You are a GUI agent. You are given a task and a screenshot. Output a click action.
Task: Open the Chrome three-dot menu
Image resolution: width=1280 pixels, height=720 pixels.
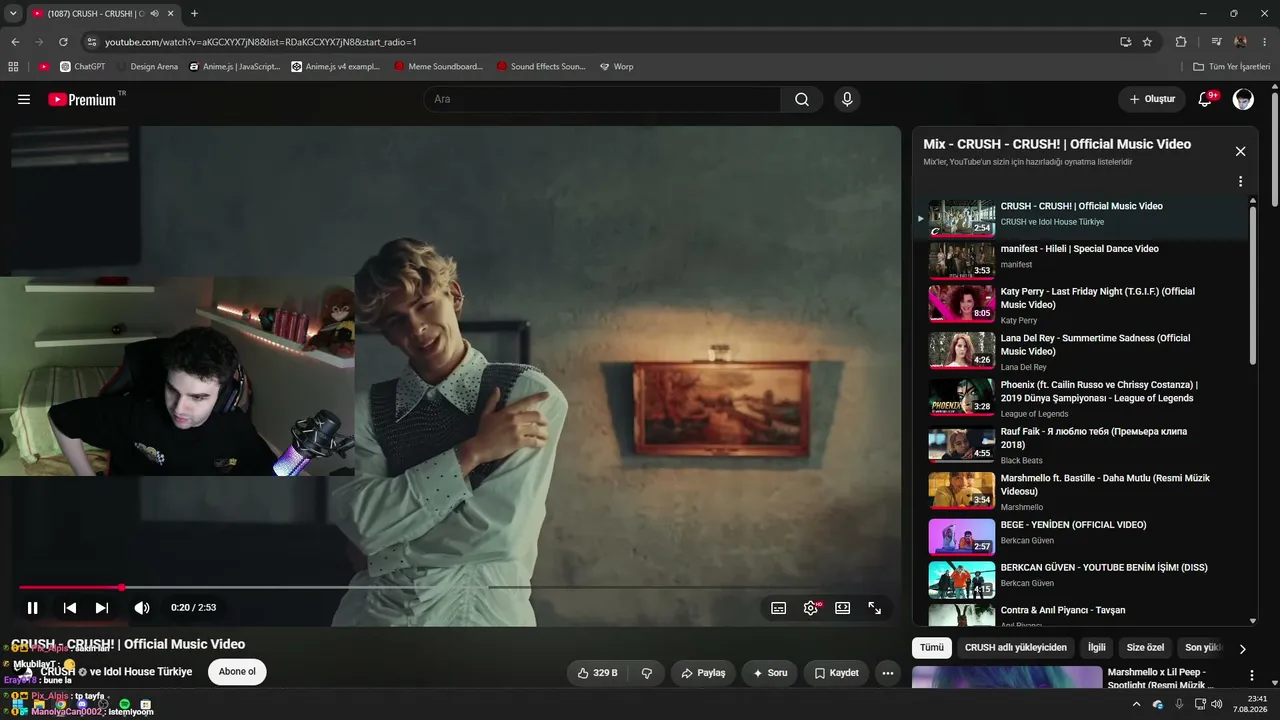1265,42
